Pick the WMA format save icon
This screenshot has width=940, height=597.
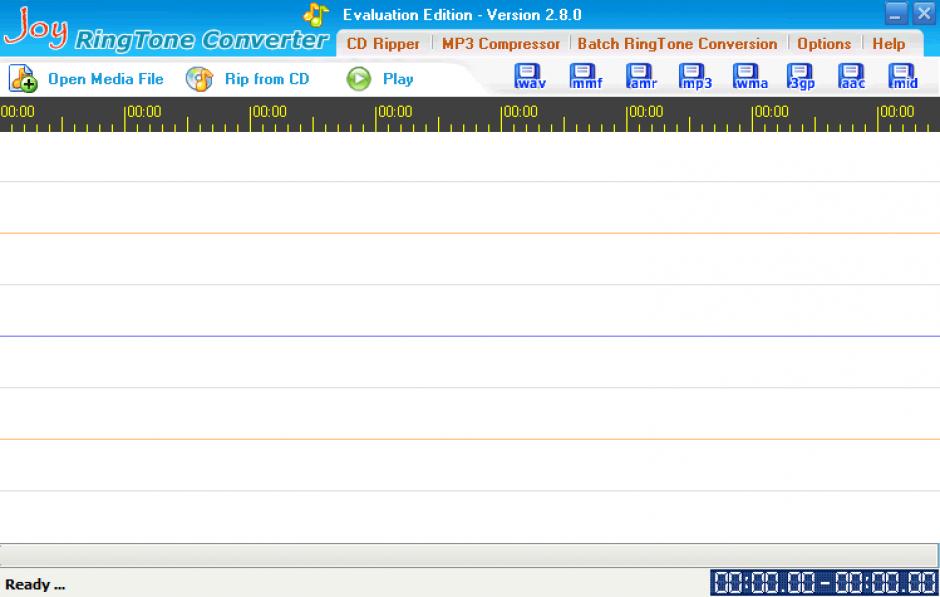pos(748,77)
